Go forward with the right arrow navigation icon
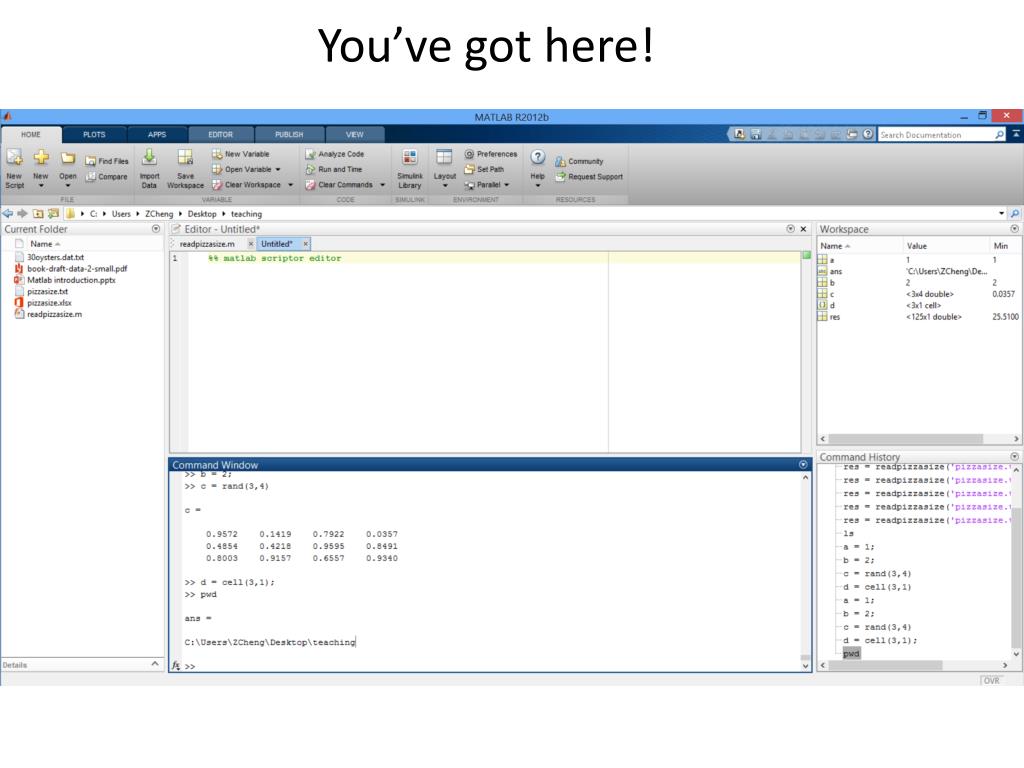Screen dimensions: 1024x768 pyautogui.click(x=22, y=214)
